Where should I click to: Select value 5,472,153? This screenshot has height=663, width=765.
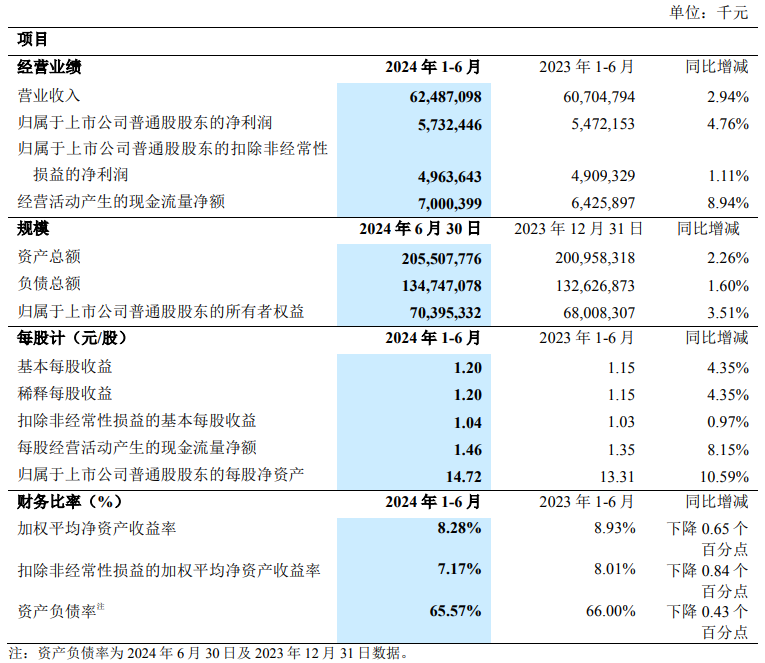603,124
